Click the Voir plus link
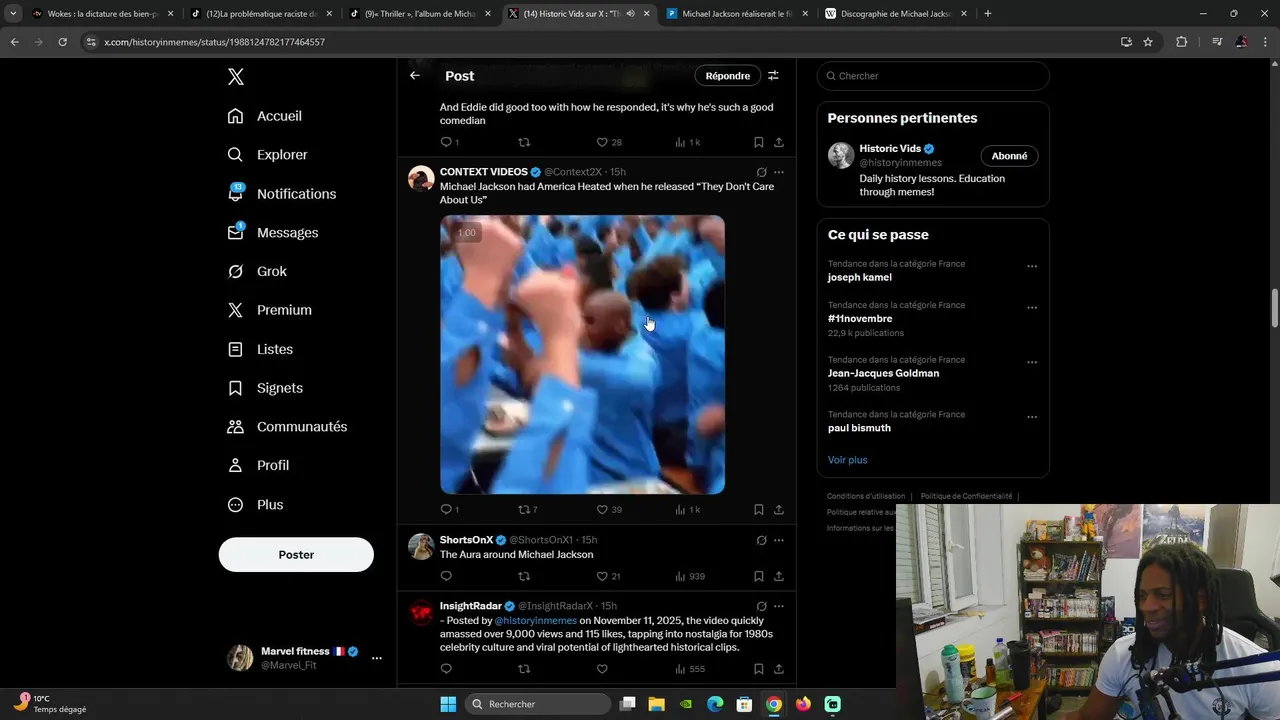Viewport: 1280px width, 720px height. click(x=847, y=460)
